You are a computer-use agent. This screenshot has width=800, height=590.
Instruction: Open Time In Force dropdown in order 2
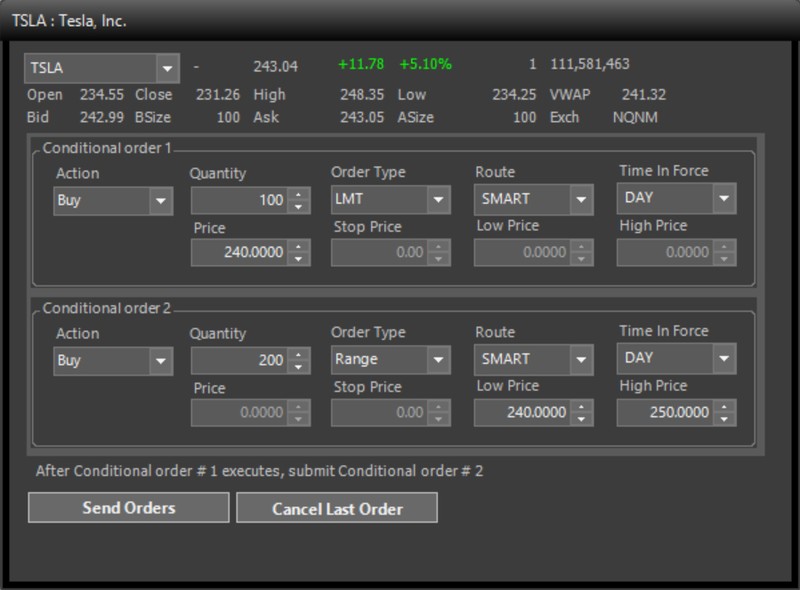point(724,358)
